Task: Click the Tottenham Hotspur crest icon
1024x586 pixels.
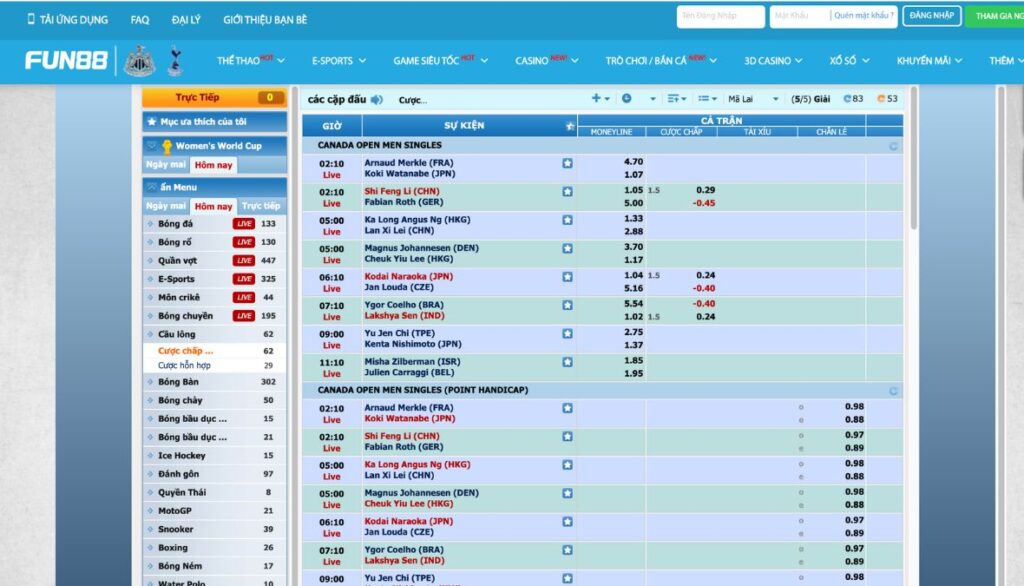Action: pos(174,61)
